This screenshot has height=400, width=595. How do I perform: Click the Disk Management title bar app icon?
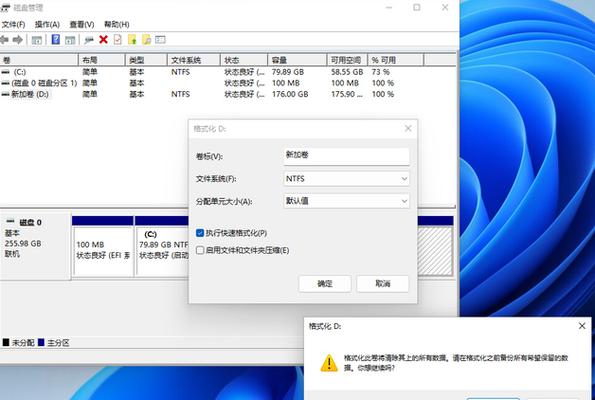pos(5,8)
